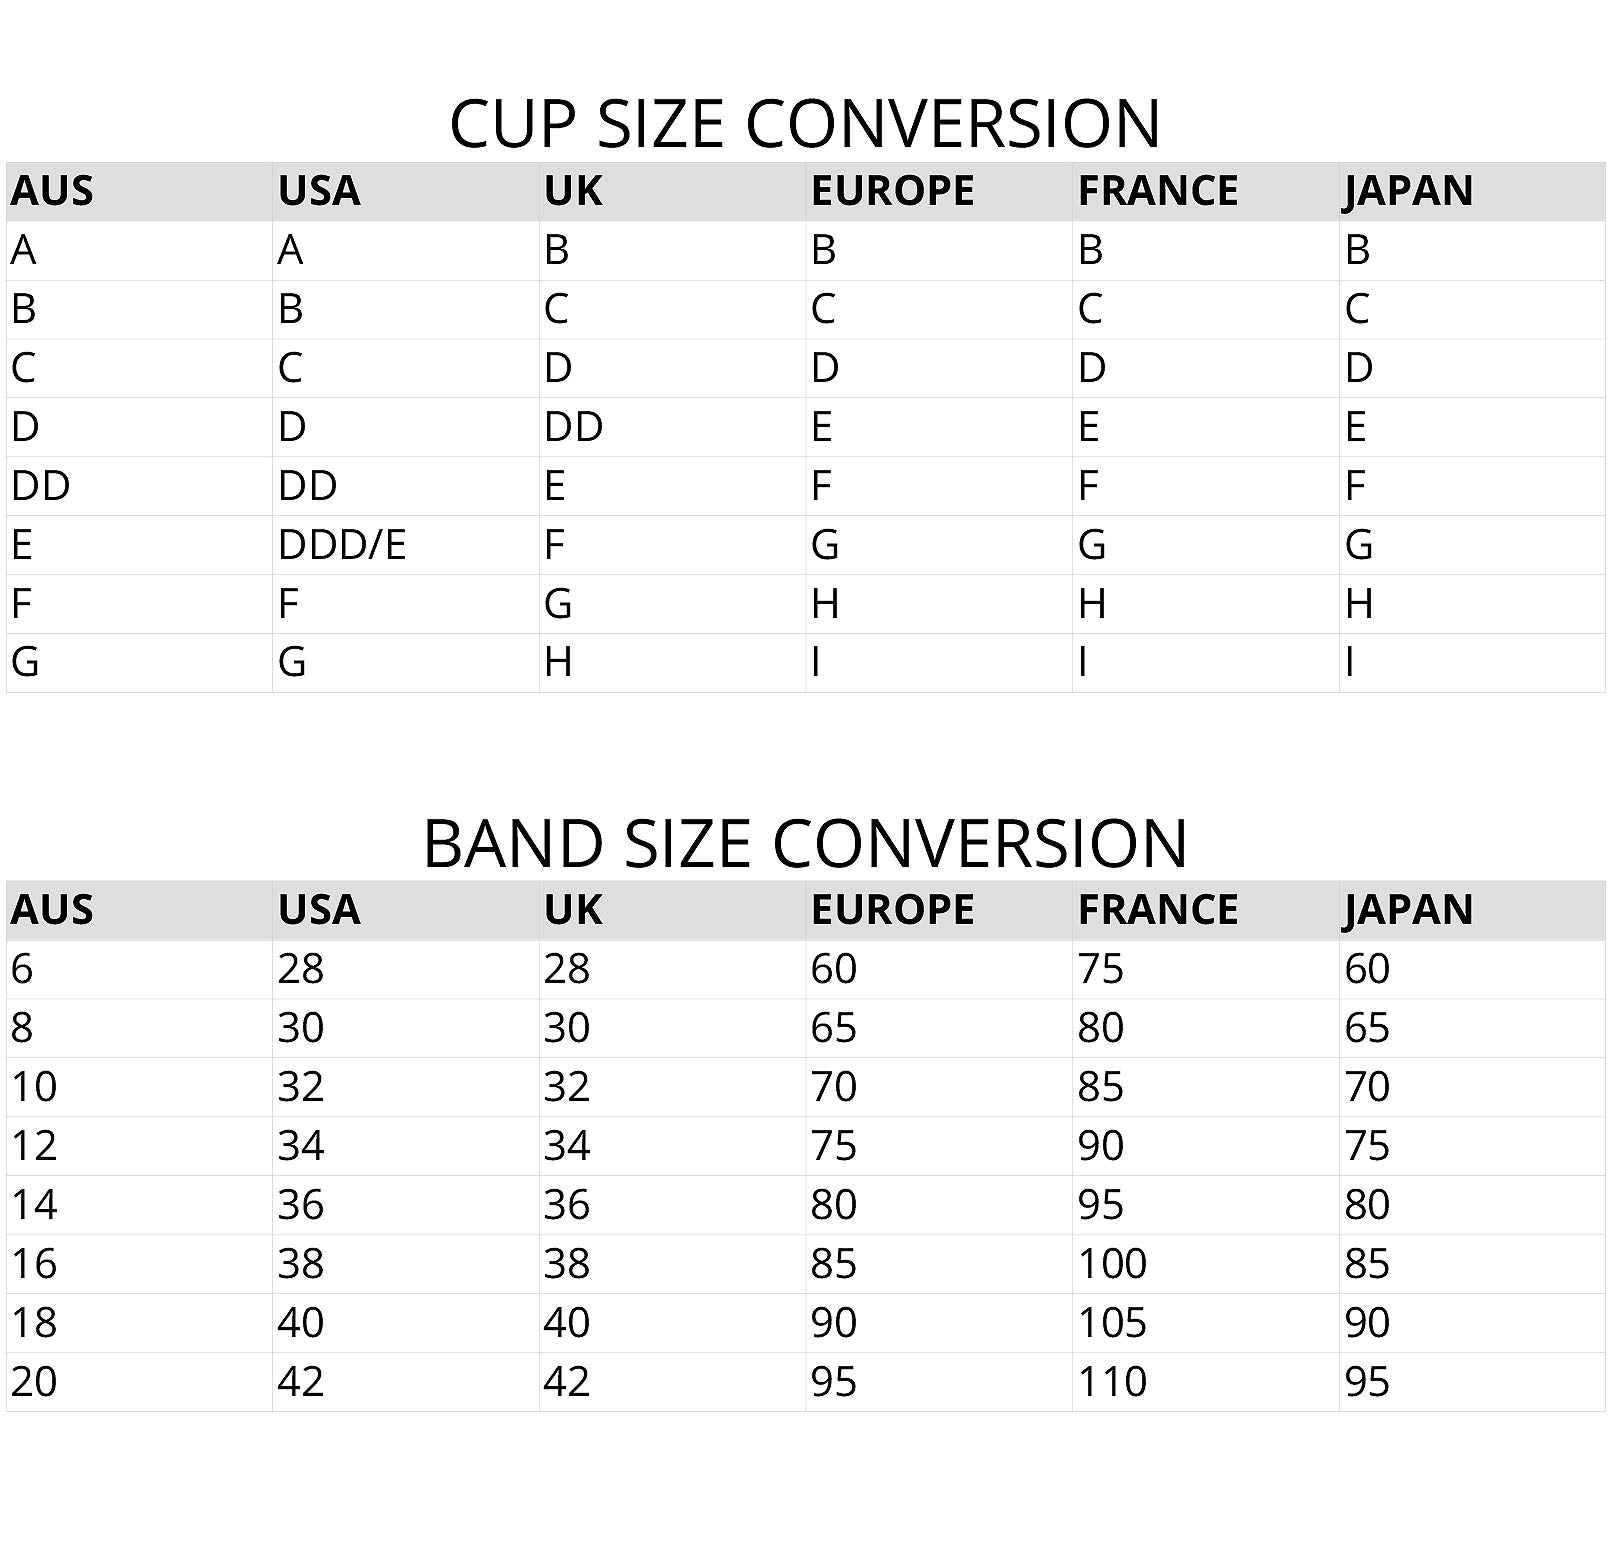Click AUS header in cup size table

[x=52, y=191]
